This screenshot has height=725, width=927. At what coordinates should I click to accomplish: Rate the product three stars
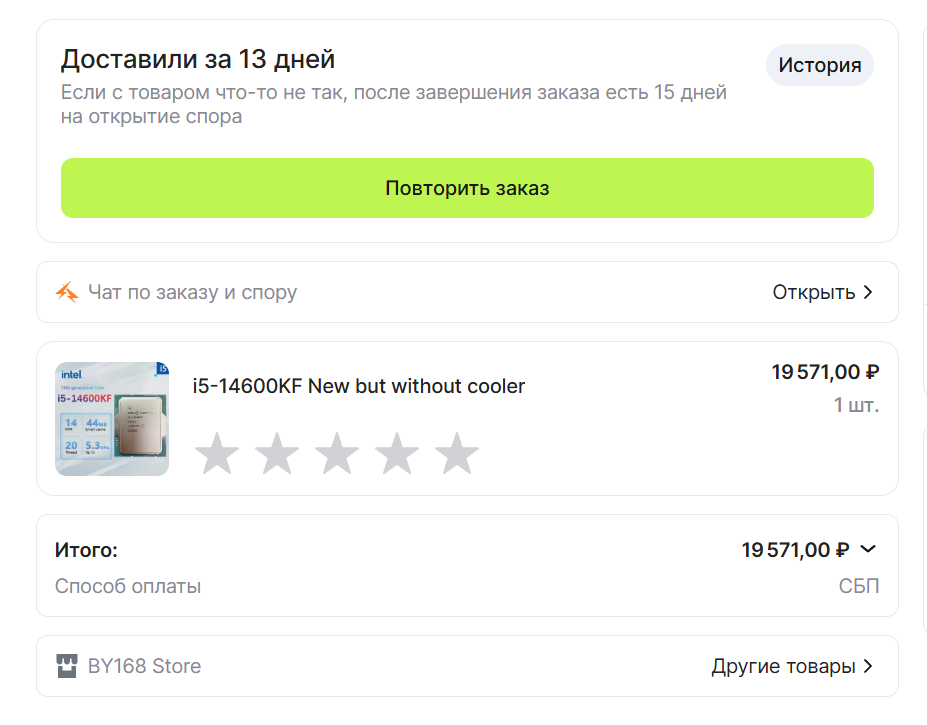point(337,454)
